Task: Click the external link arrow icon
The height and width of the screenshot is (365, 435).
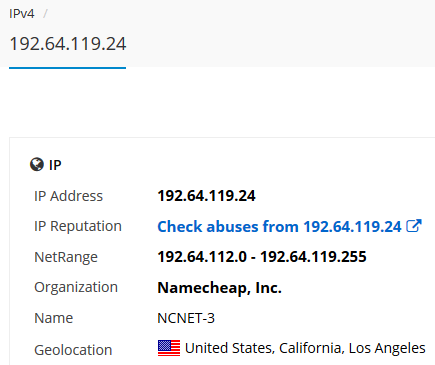Action: tap(414, 226)
